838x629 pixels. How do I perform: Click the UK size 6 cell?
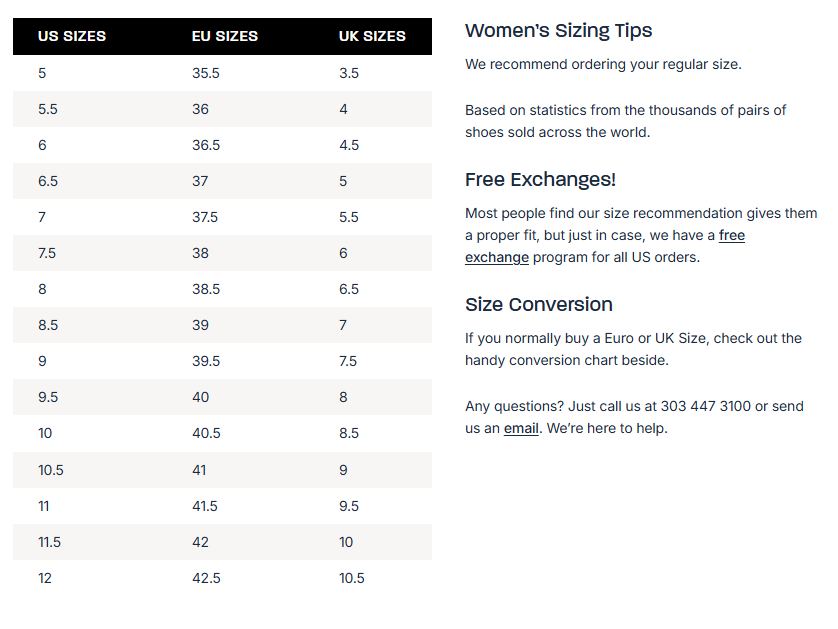coord(343,253)
